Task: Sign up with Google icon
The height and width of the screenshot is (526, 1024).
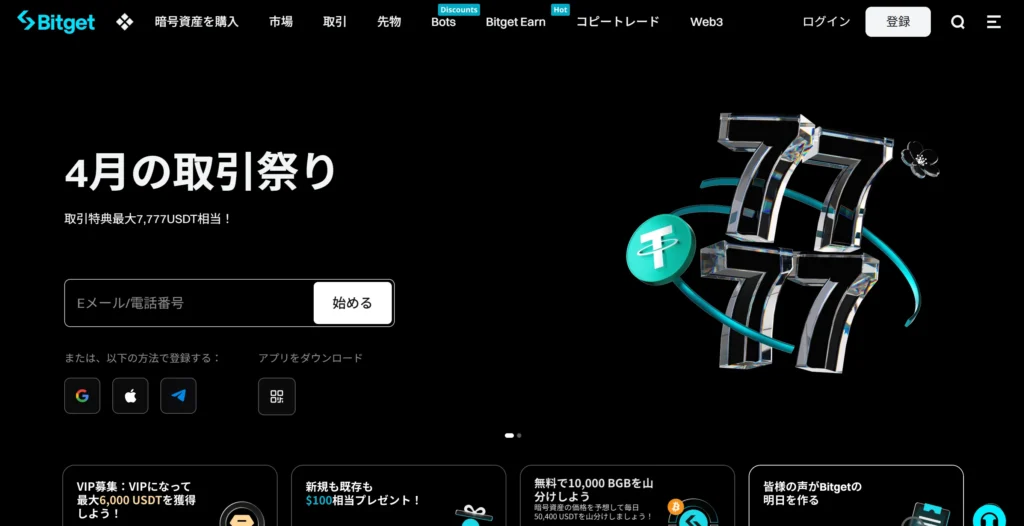Action: pos(82,396)
